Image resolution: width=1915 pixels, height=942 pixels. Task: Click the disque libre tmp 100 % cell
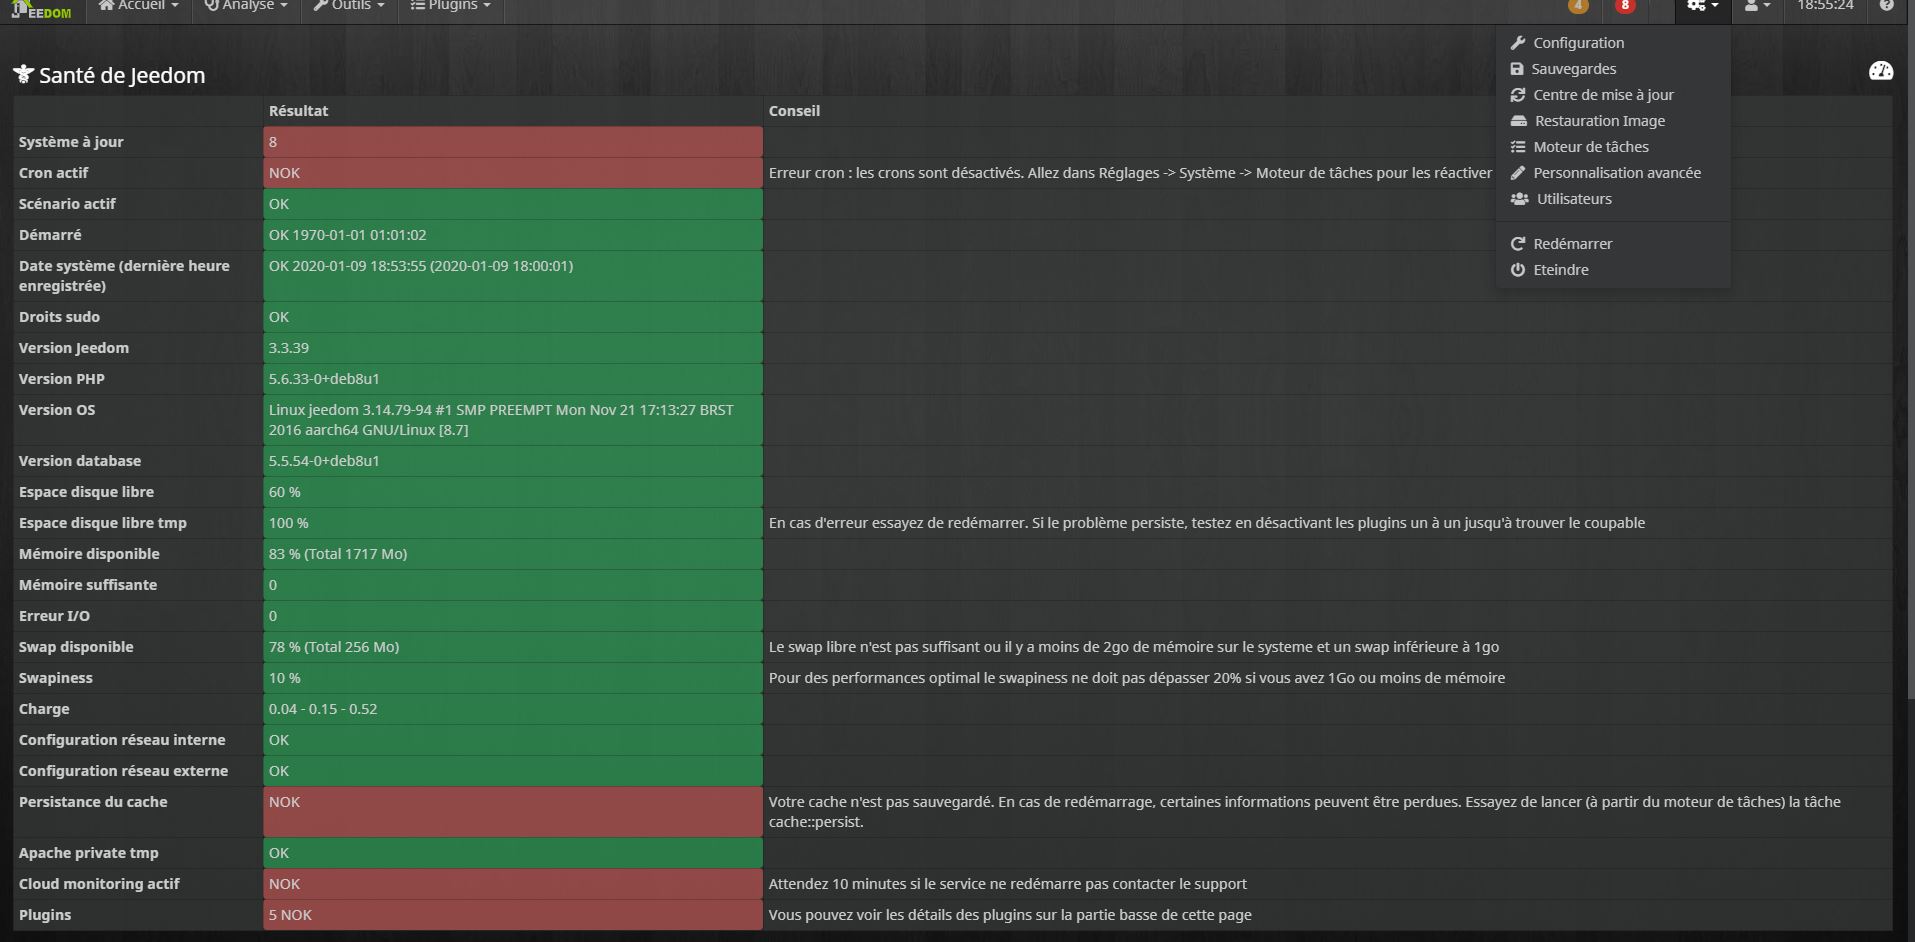(513, 523)
